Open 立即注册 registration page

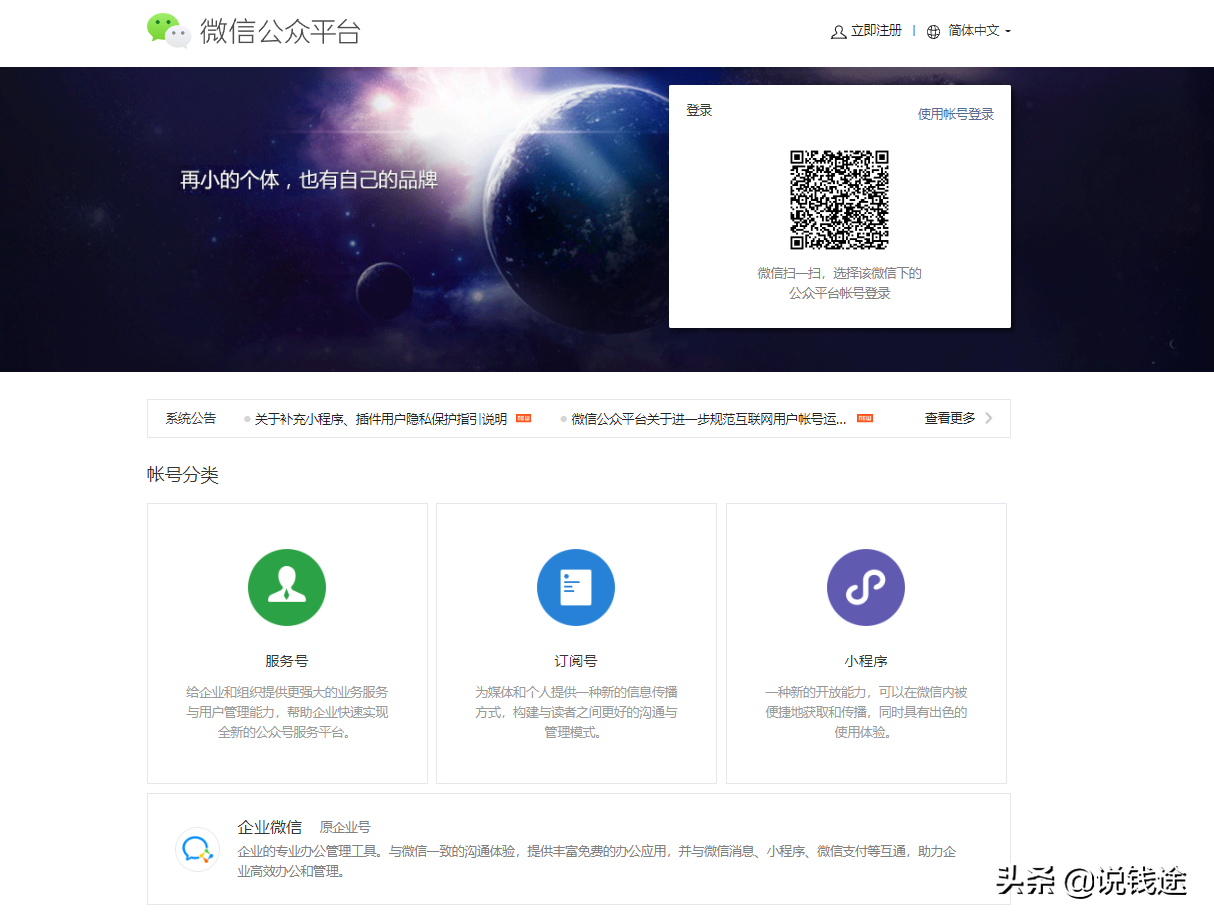pyautogui.click(x=875, y=31)
